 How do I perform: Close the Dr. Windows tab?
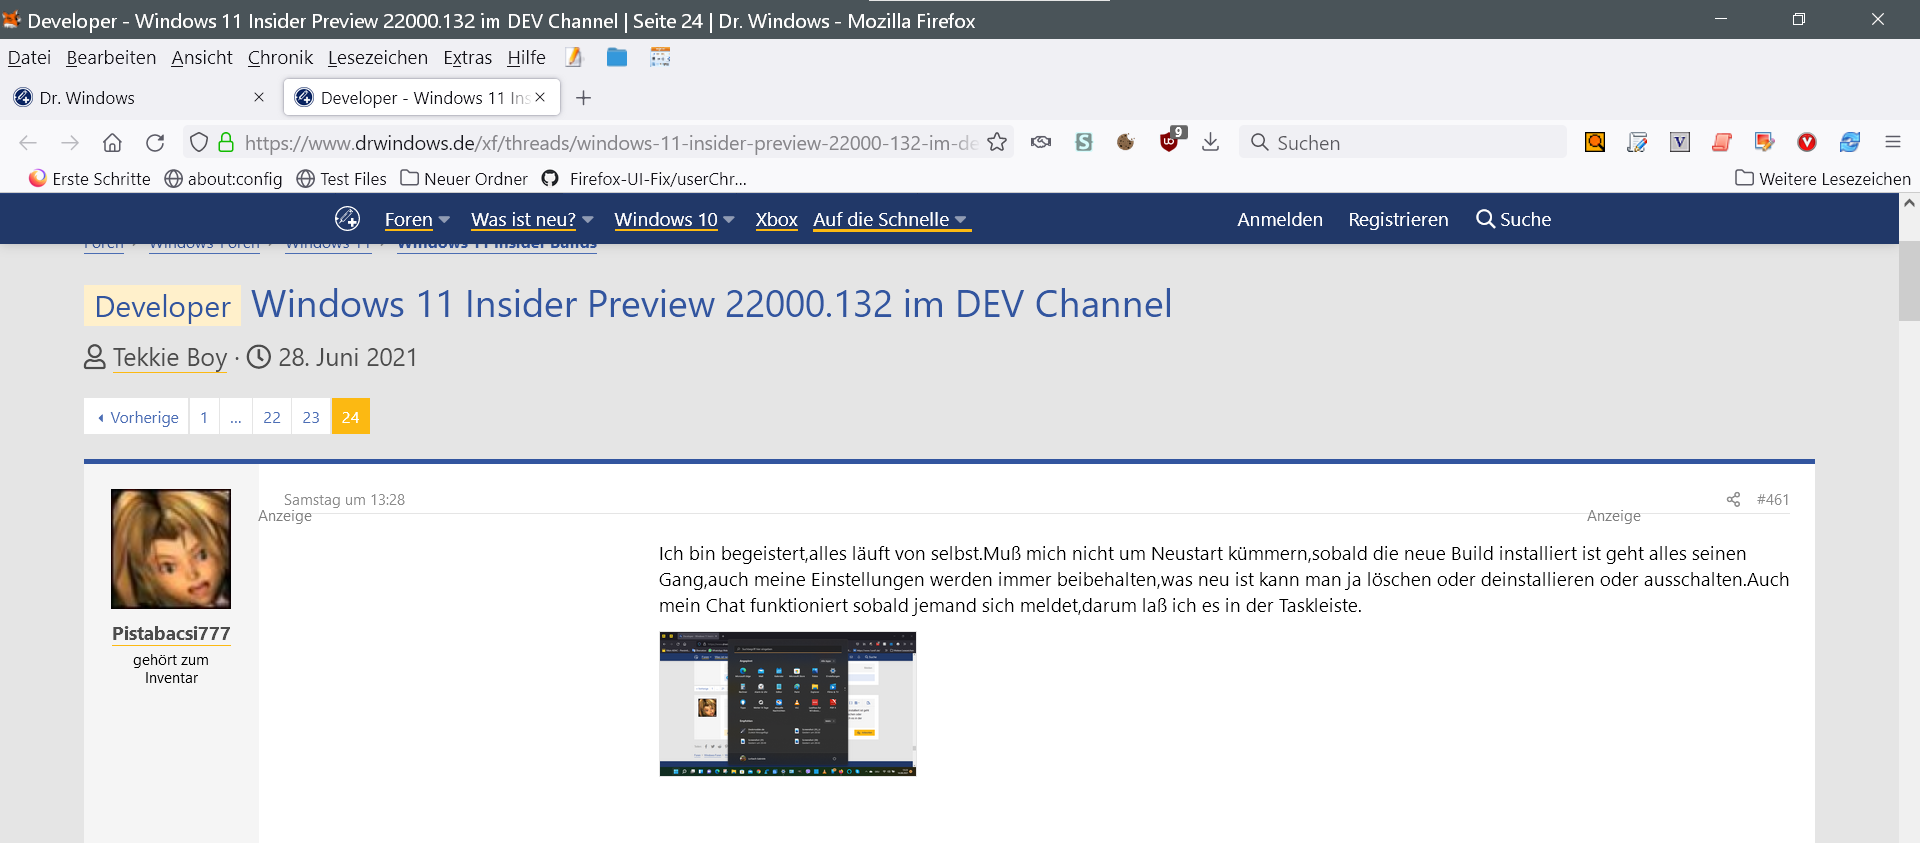click(259, 97)
